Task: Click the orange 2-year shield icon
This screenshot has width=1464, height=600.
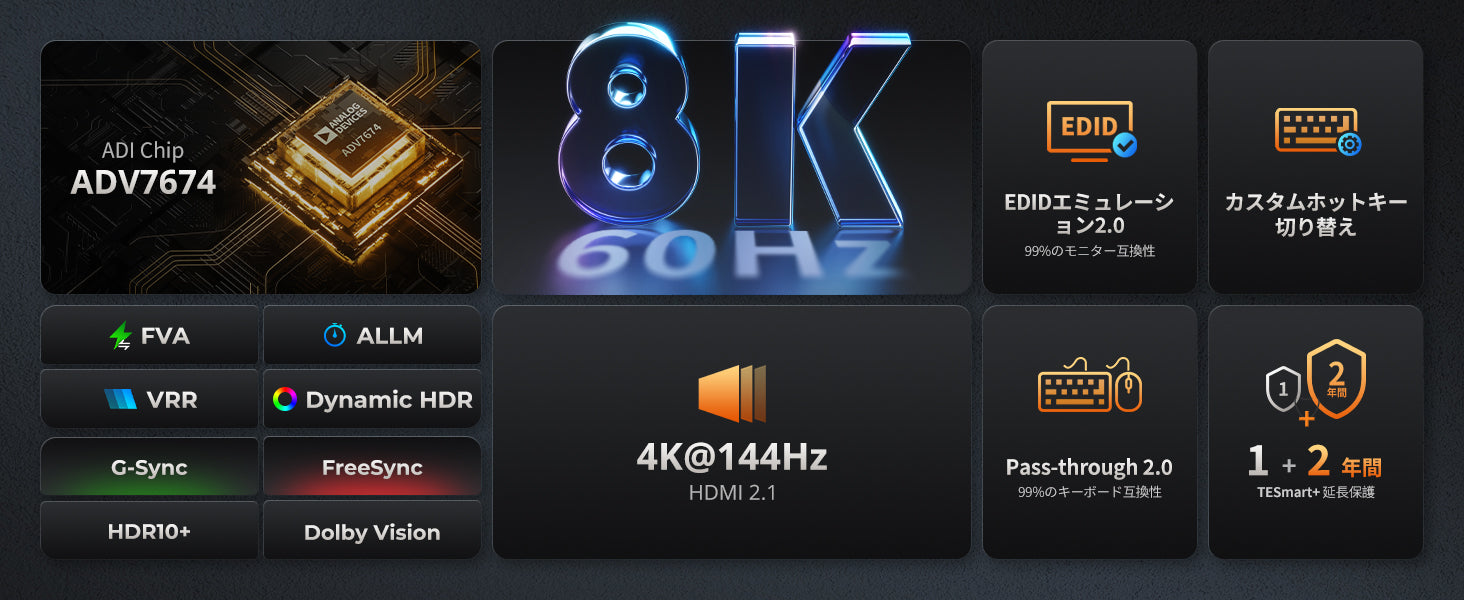Action: pos(1337,378)
